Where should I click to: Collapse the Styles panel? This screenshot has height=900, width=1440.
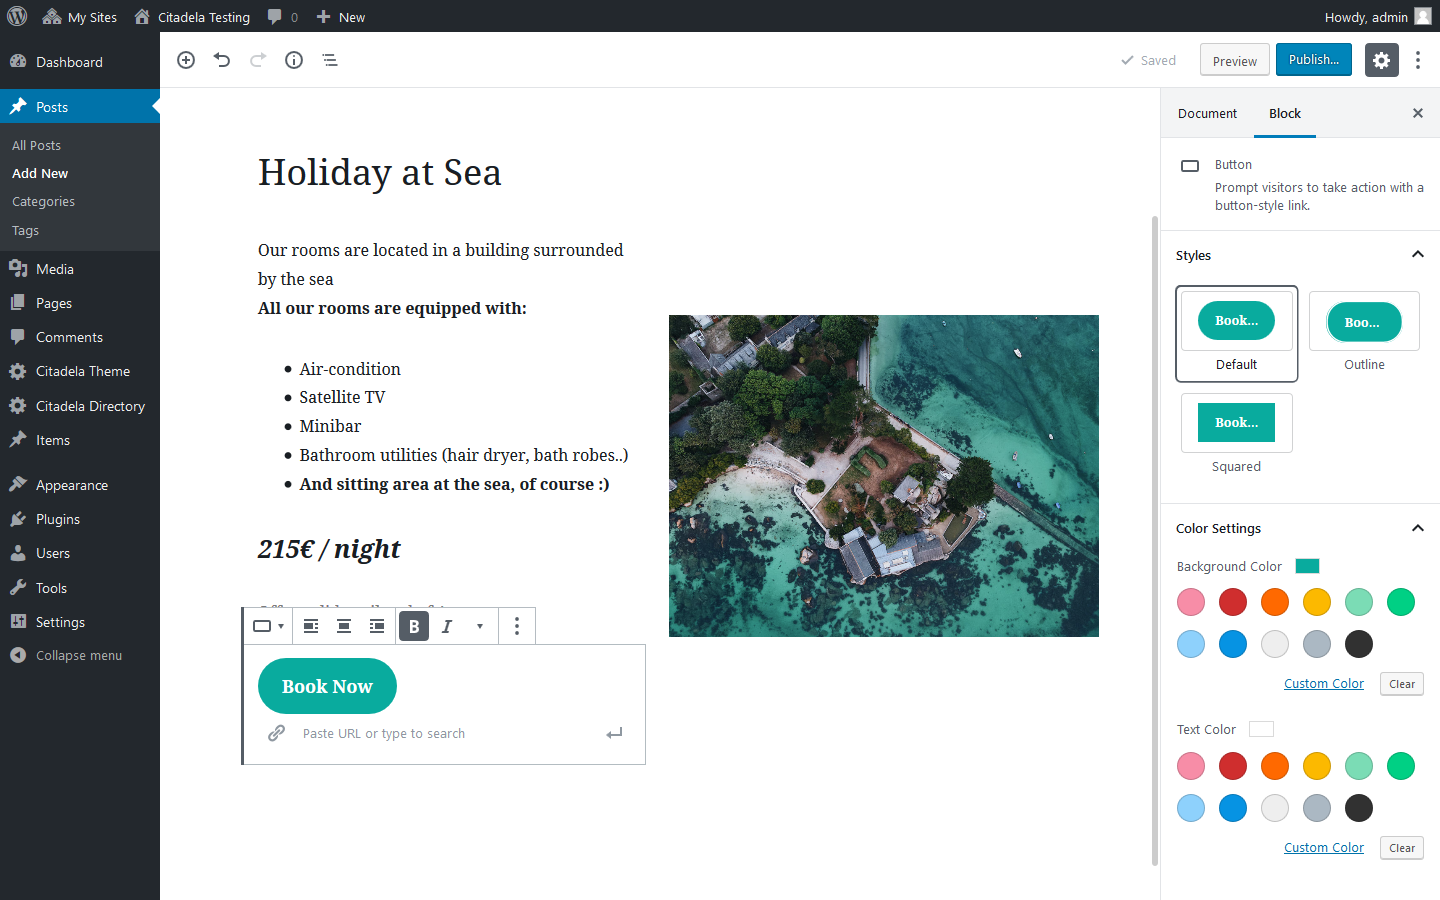point(1417,255)
